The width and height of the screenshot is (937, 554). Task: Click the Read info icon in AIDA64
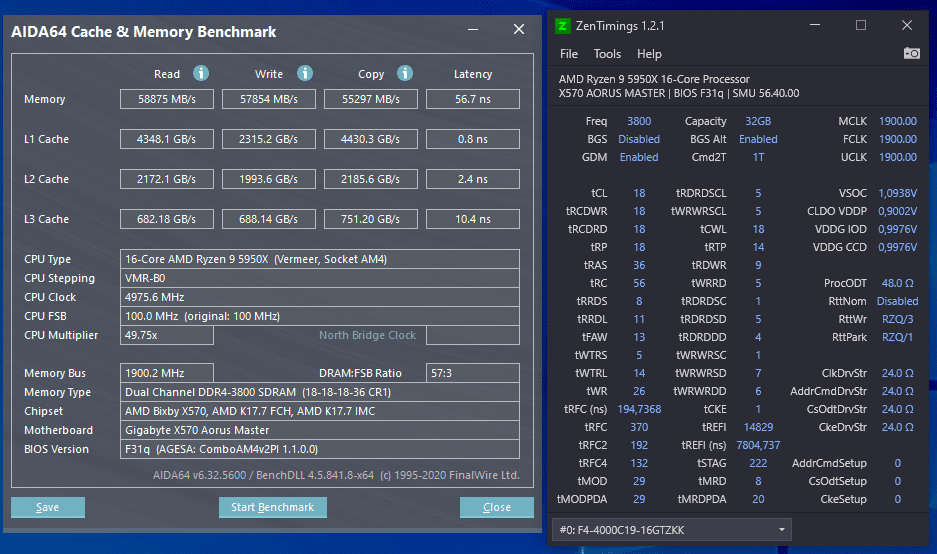coord(201,73)
